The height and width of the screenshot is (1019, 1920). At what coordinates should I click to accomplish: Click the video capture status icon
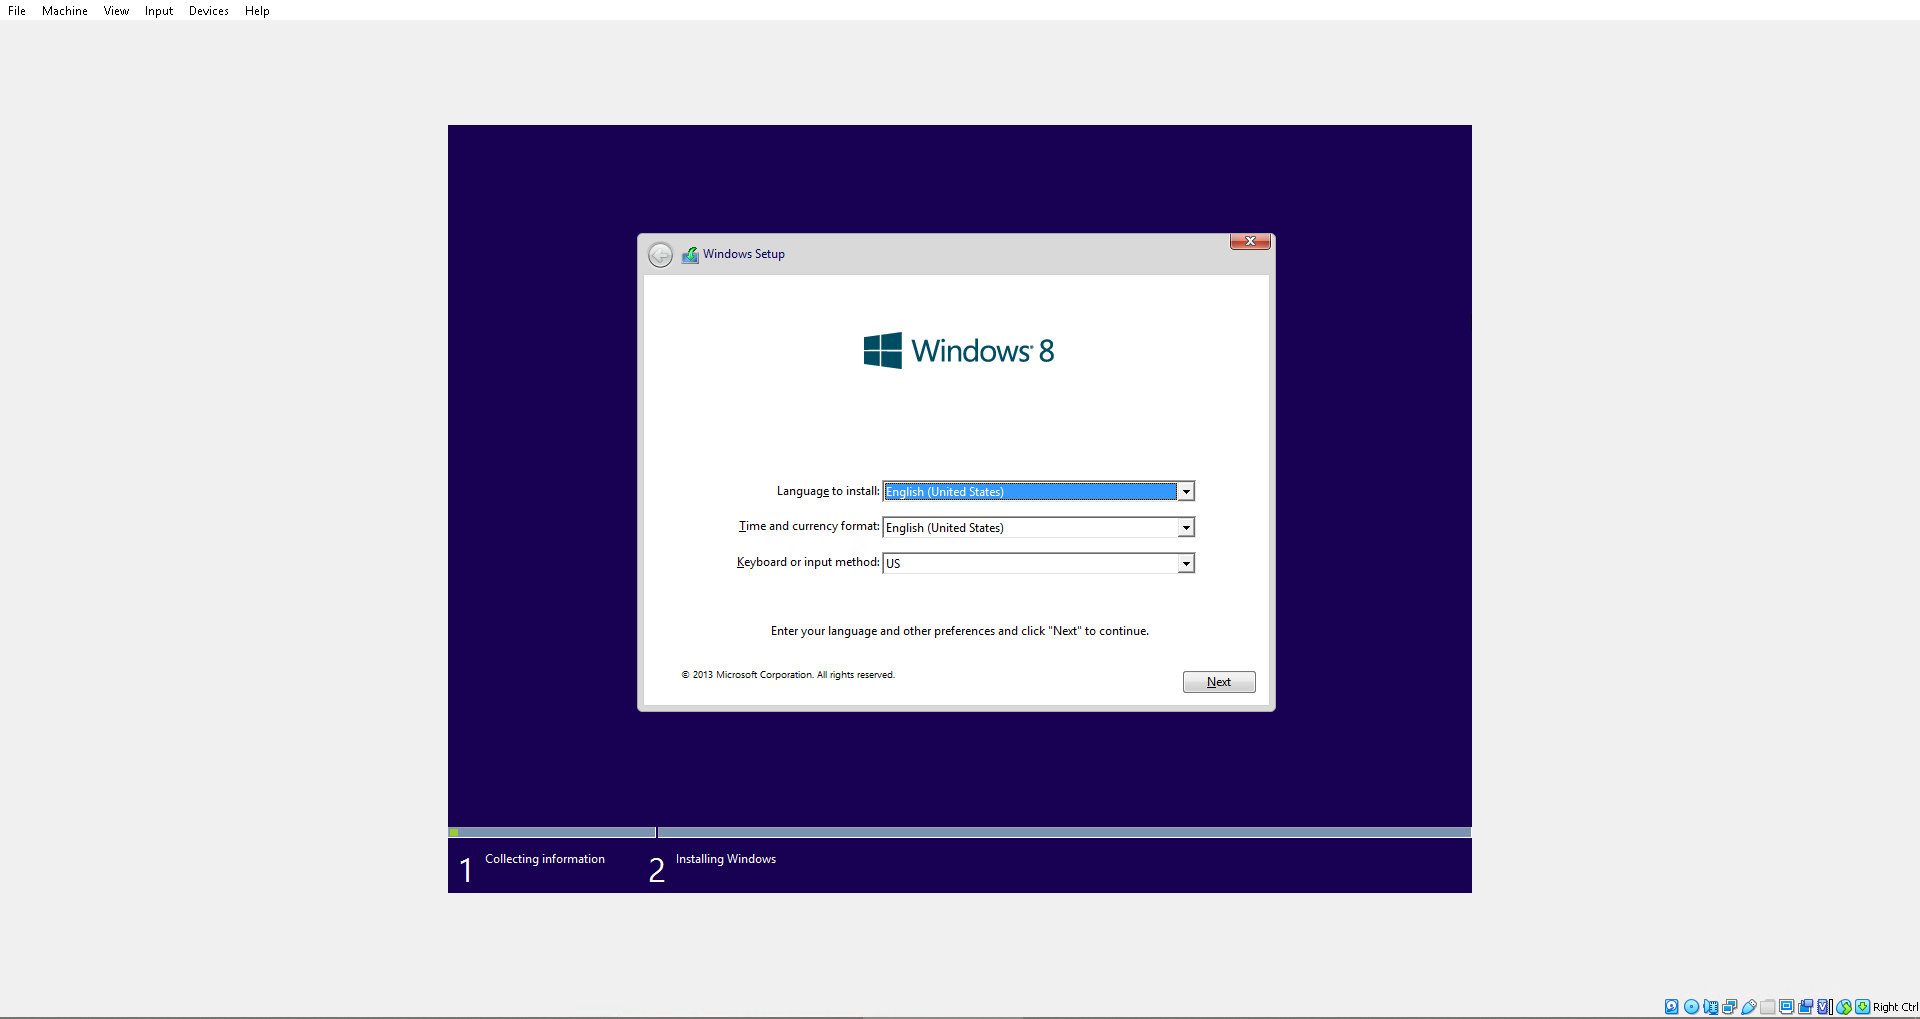1806,1007
